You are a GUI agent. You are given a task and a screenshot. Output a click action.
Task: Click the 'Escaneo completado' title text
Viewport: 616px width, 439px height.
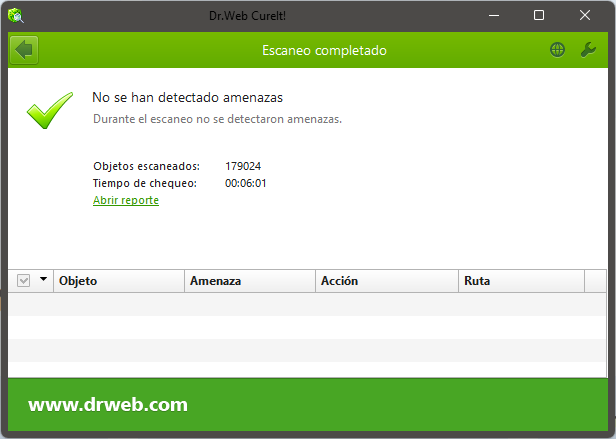pos(324,50)
